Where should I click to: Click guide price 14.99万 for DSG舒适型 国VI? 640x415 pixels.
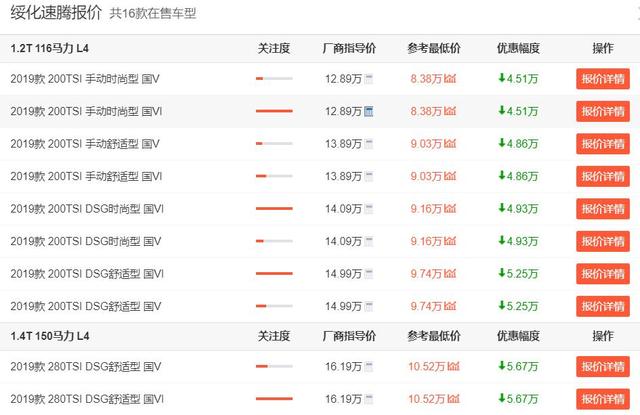(x=344, y=274)
